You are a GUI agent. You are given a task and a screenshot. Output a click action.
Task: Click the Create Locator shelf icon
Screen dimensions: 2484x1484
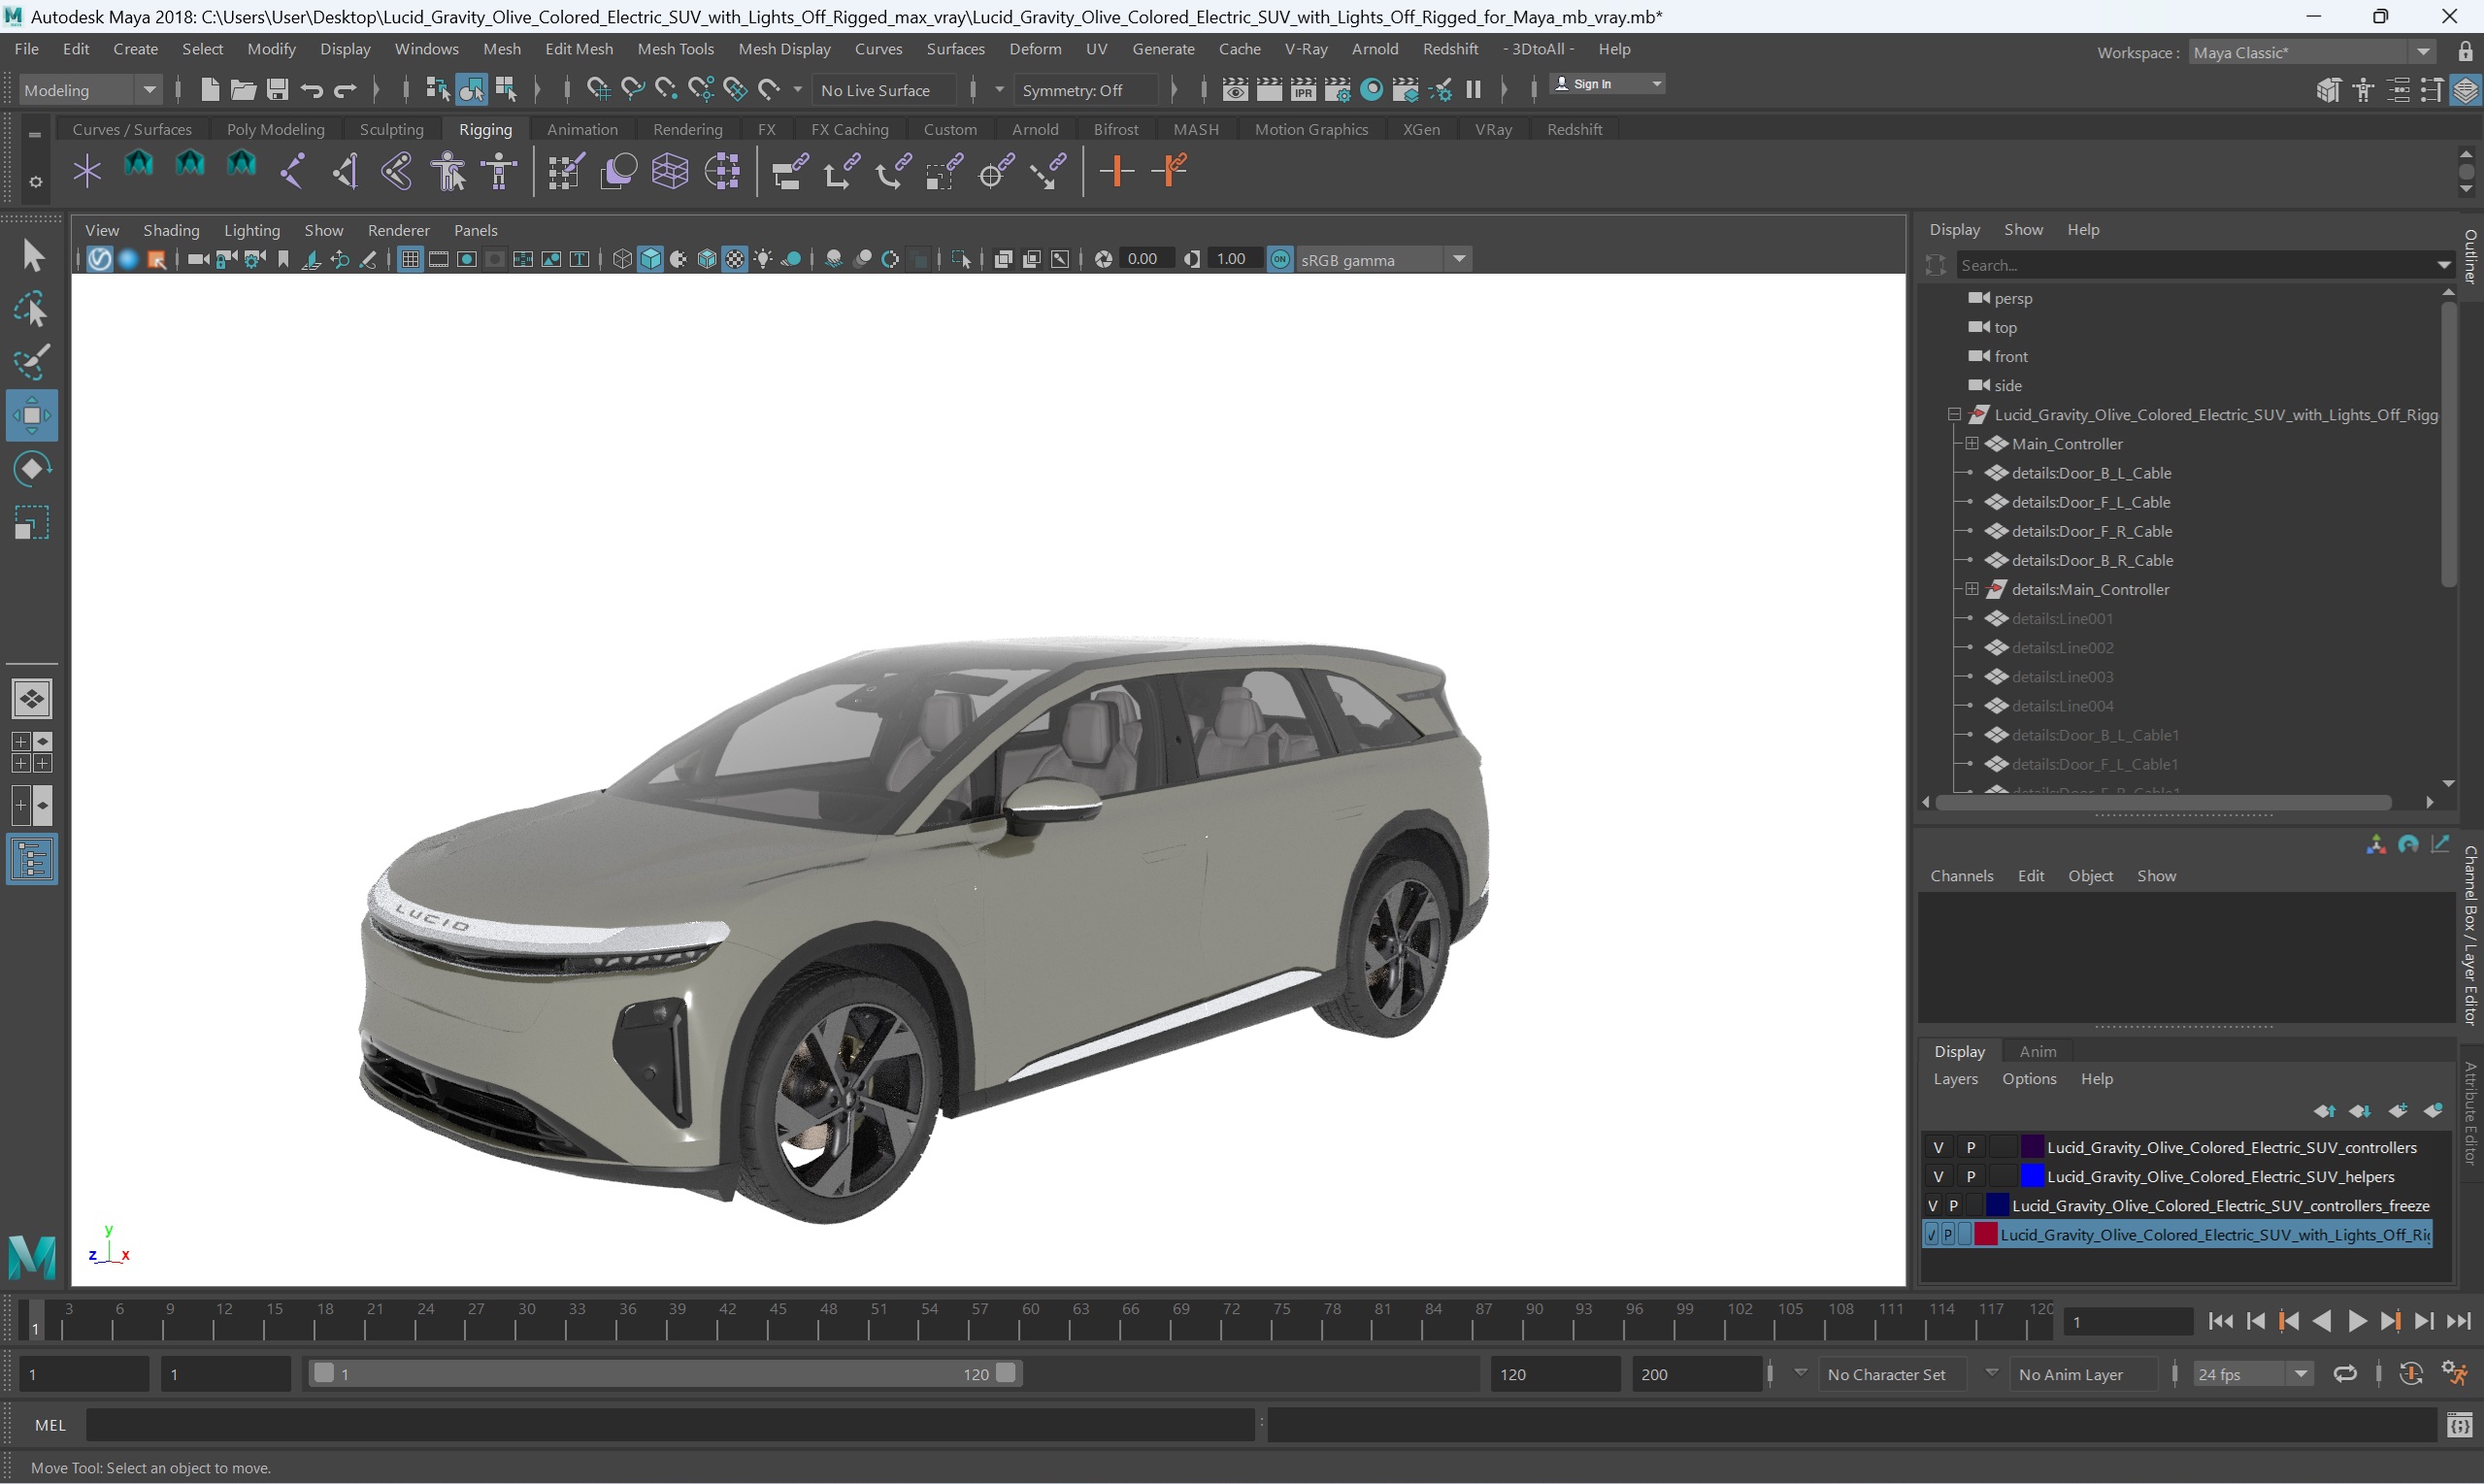point(87,171)
